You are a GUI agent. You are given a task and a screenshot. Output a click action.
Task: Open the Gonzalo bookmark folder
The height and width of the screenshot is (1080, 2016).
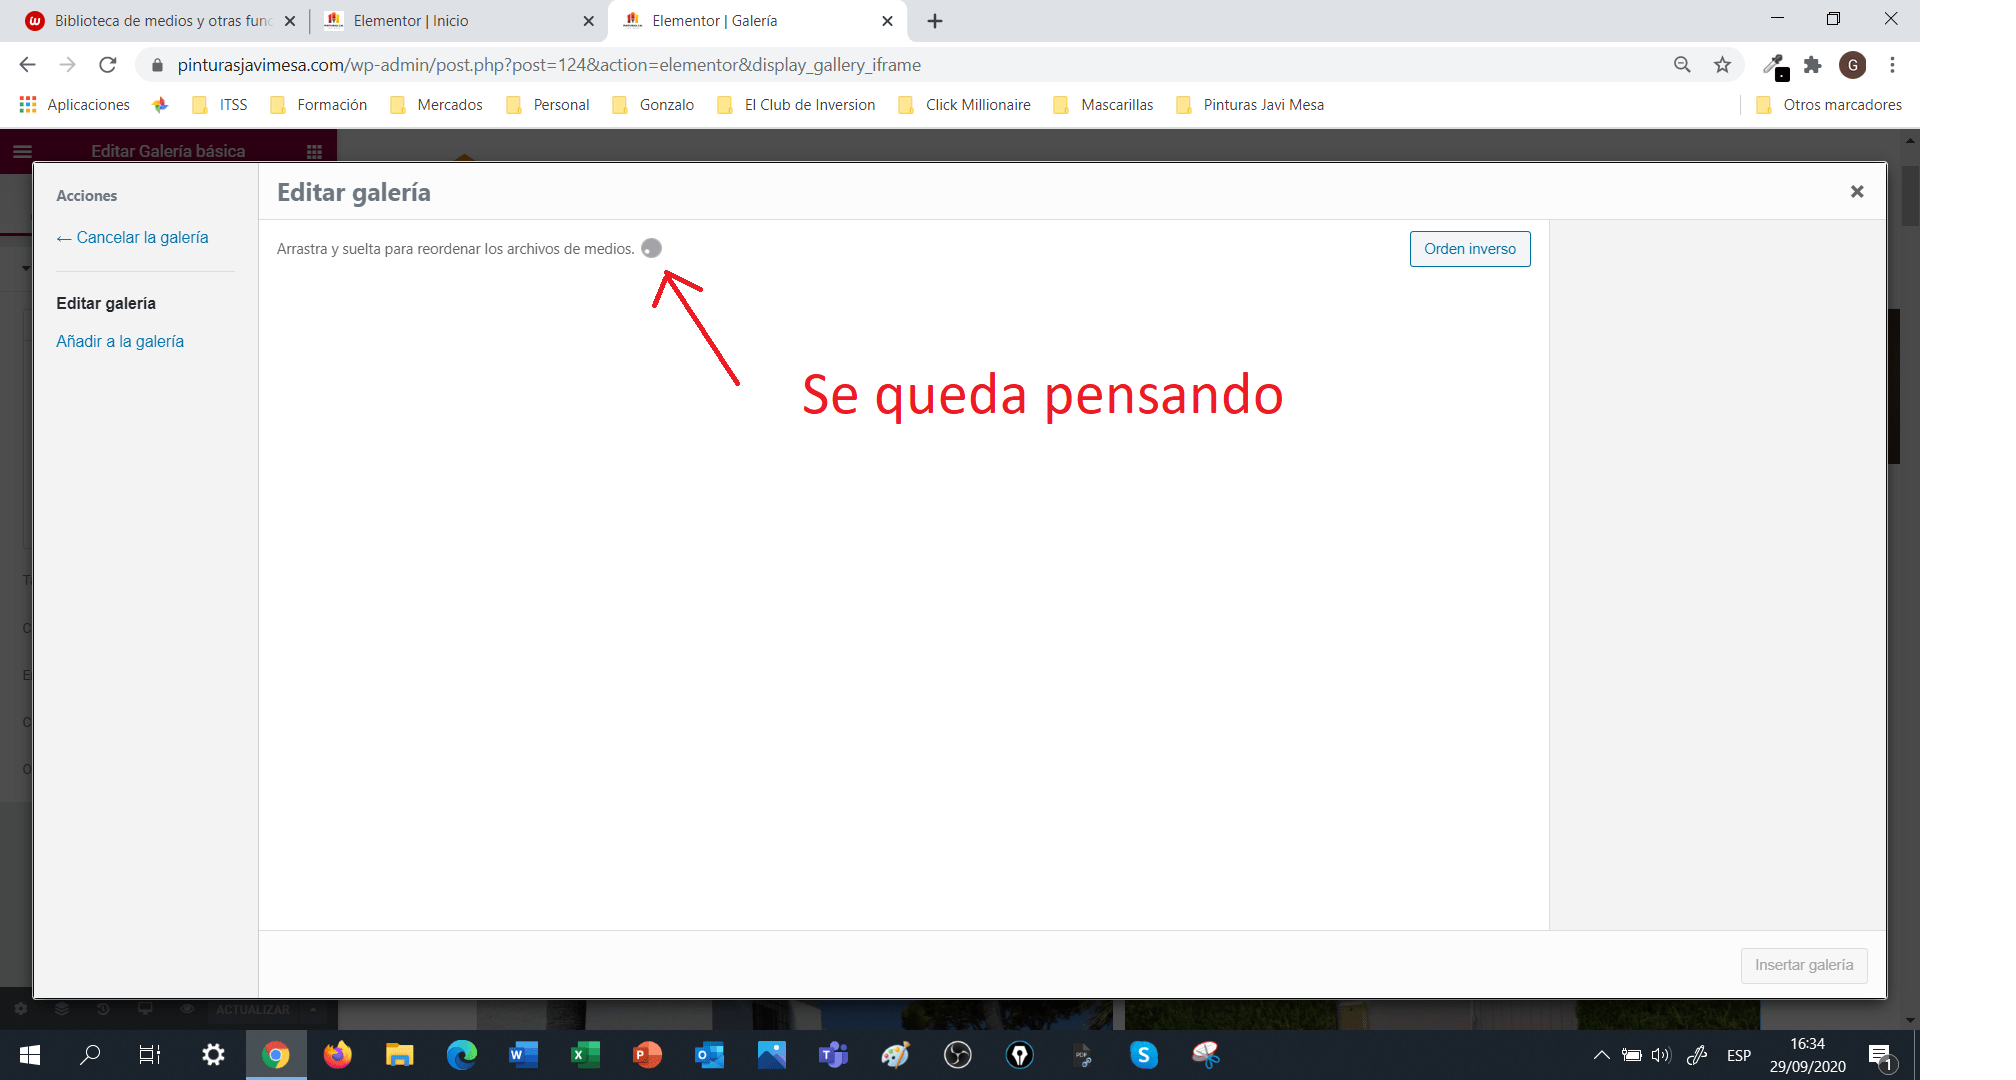[653, 105]
